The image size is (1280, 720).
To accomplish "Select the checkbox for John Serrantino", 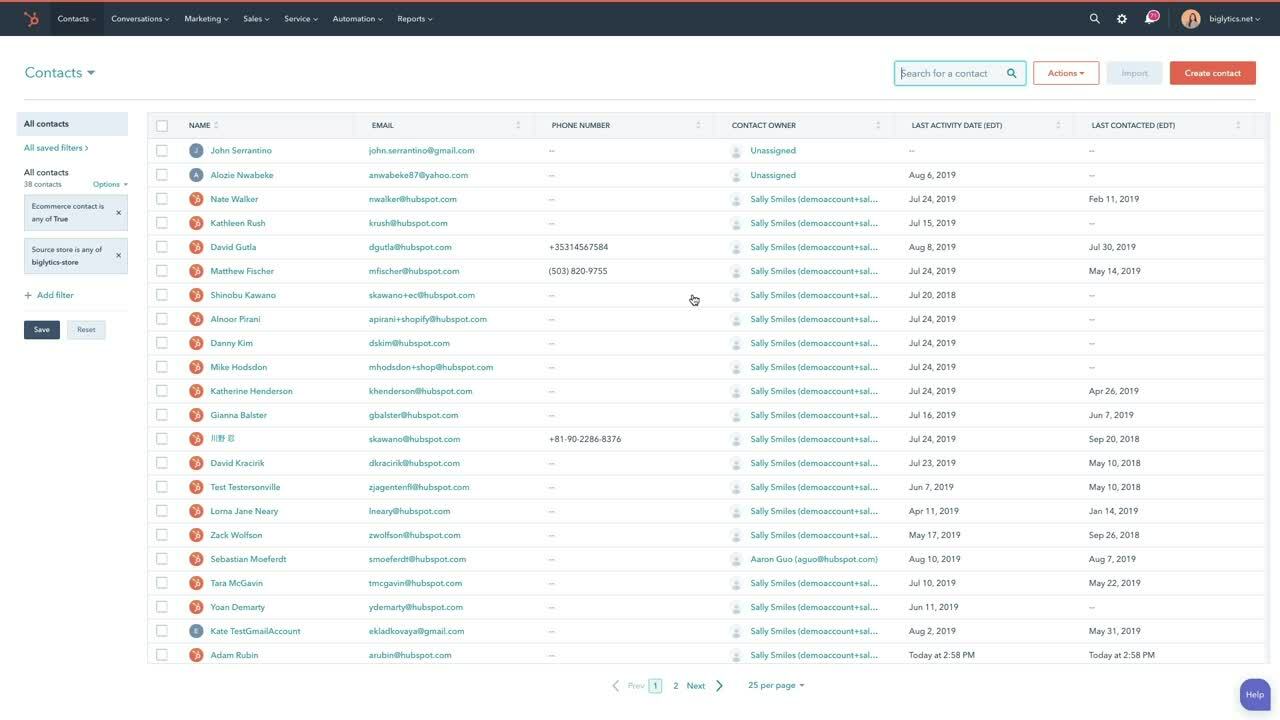I will [162, 151].
